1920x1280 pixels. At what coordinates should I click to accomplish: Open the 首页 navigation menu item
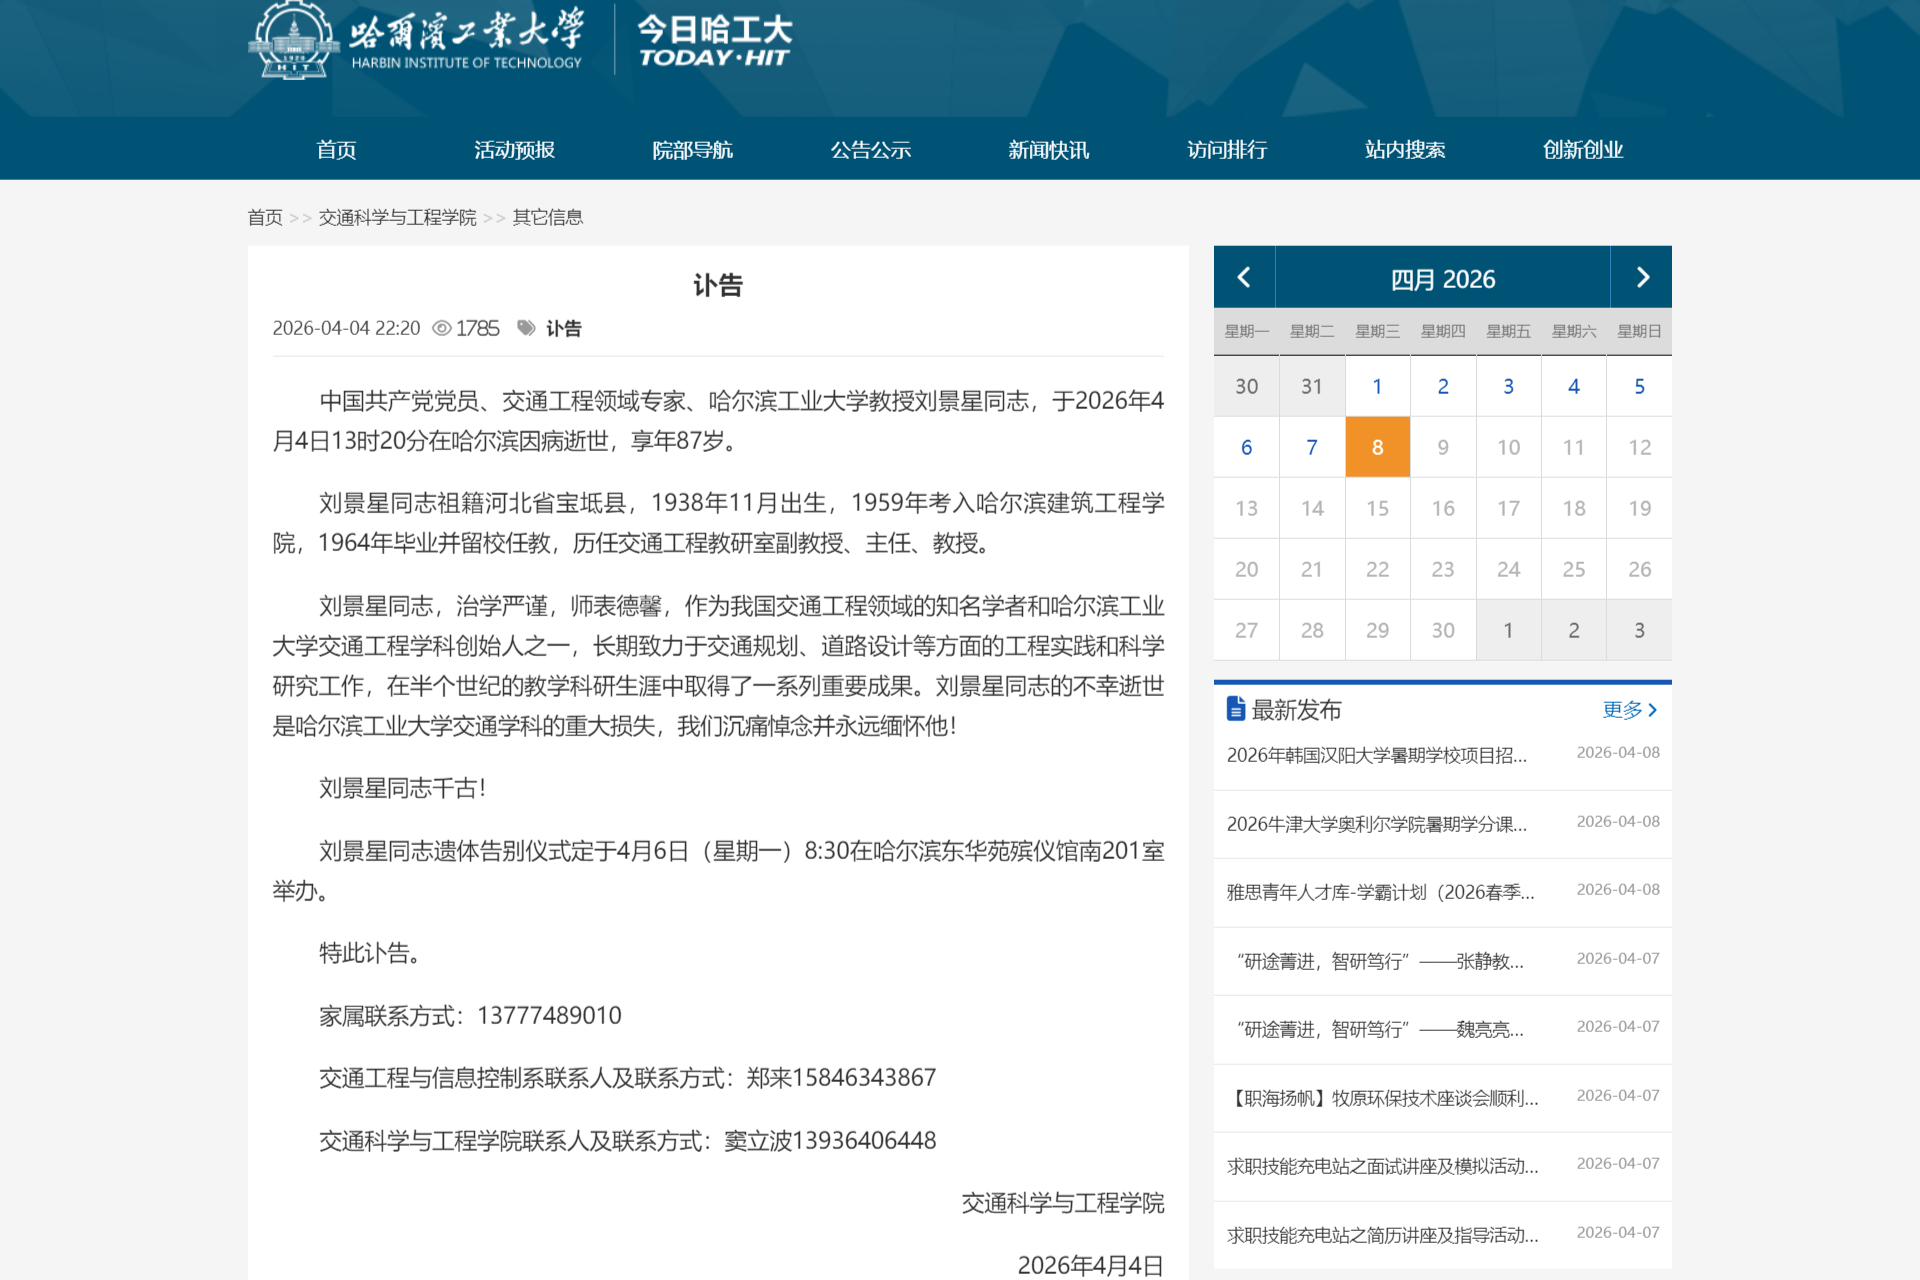click(x=336, y=150)
